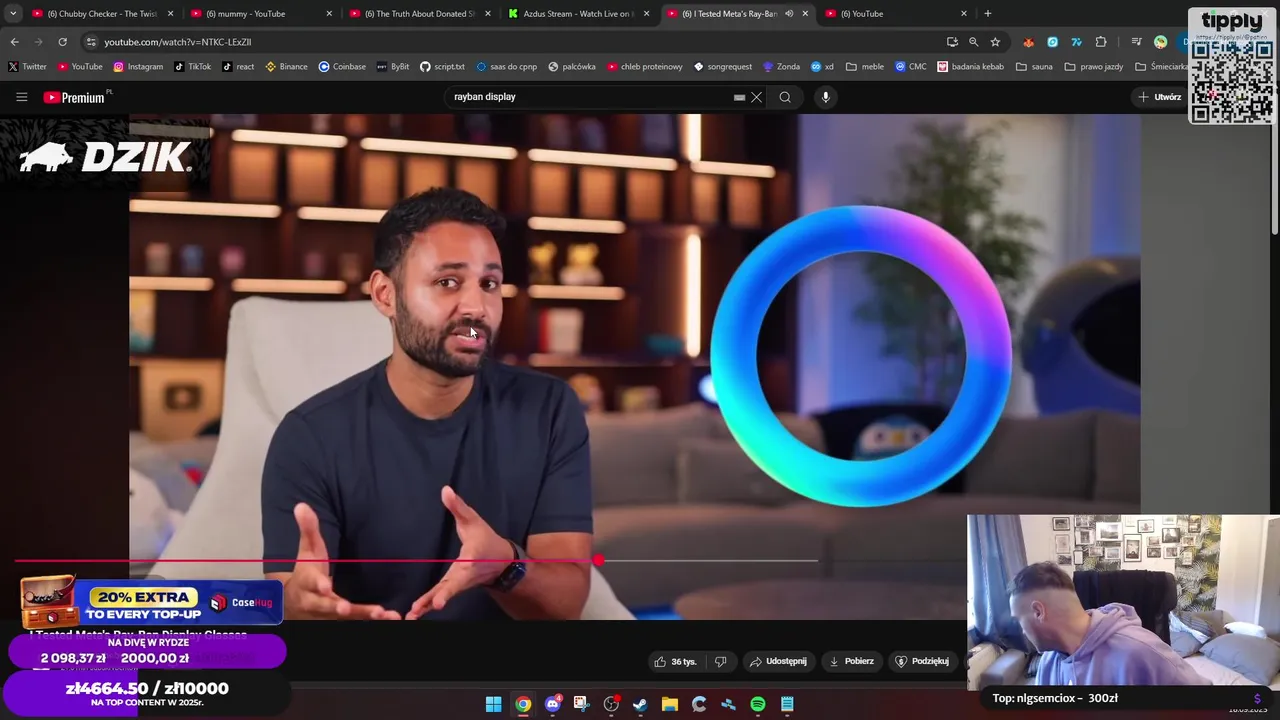The image size is (1280, 720).
Task: Open Chrome from the taskbar
Action: 523,704
